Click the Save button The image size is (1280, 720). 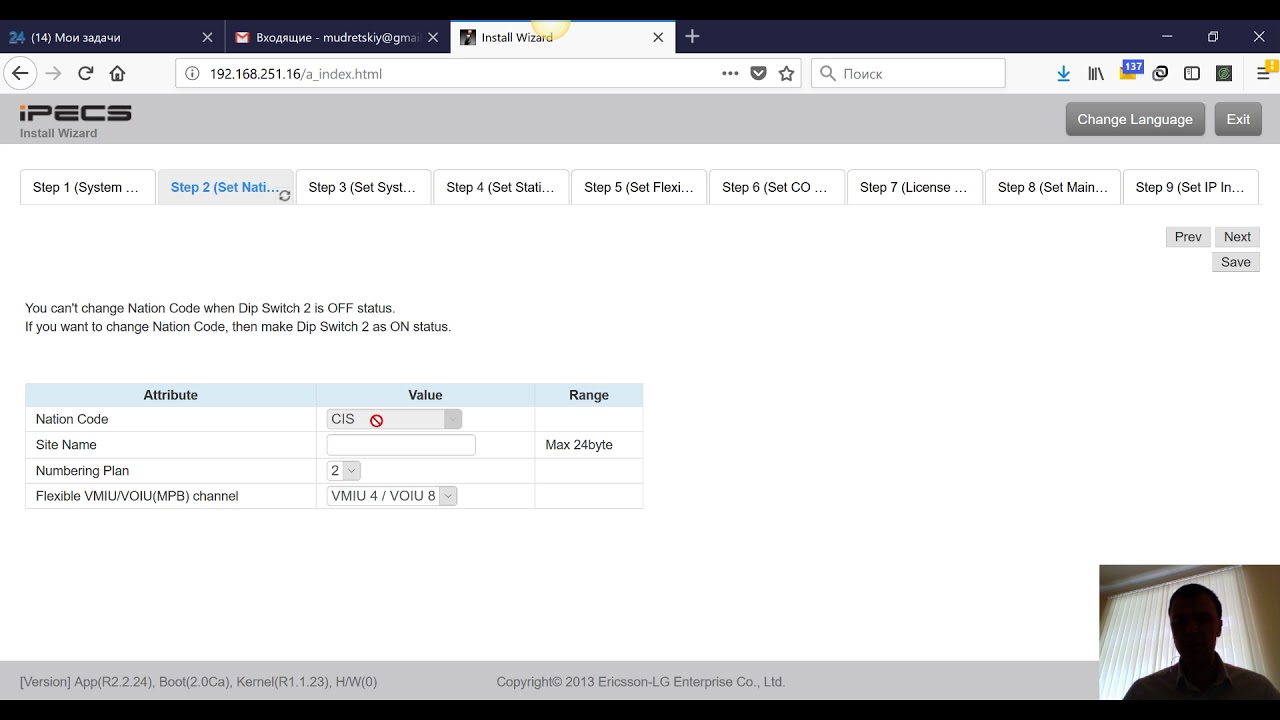[1236, 262]
